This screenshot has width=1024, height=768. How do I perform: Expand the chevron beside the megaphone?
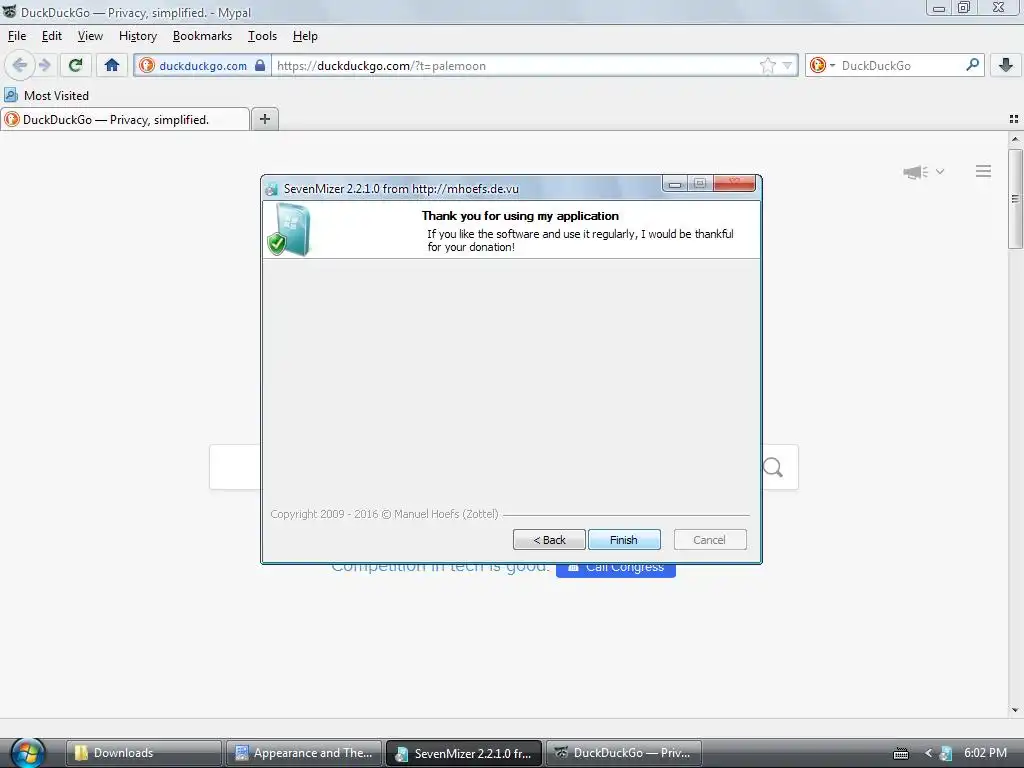pyautogui.click(x=940, y=172)
